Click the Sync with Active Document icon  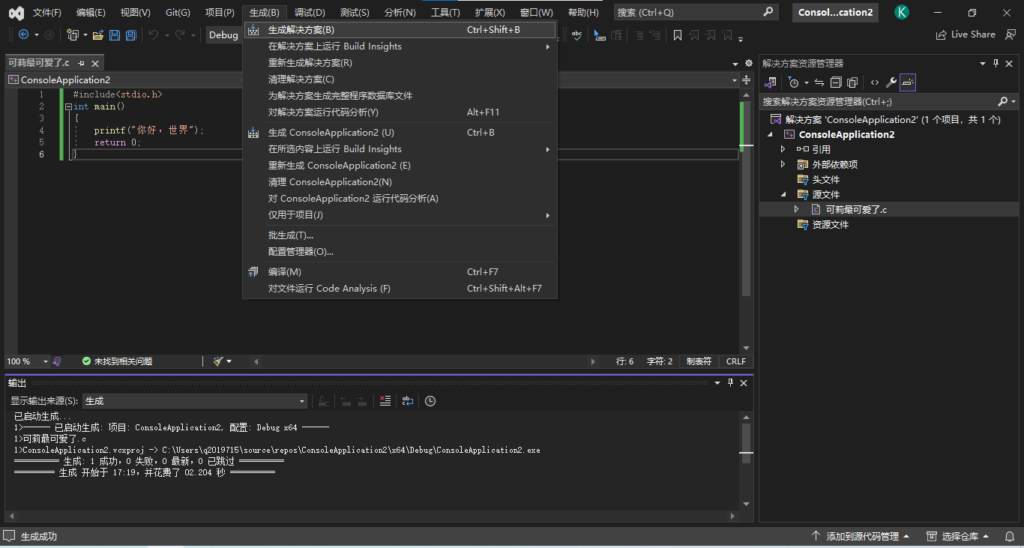820,82
